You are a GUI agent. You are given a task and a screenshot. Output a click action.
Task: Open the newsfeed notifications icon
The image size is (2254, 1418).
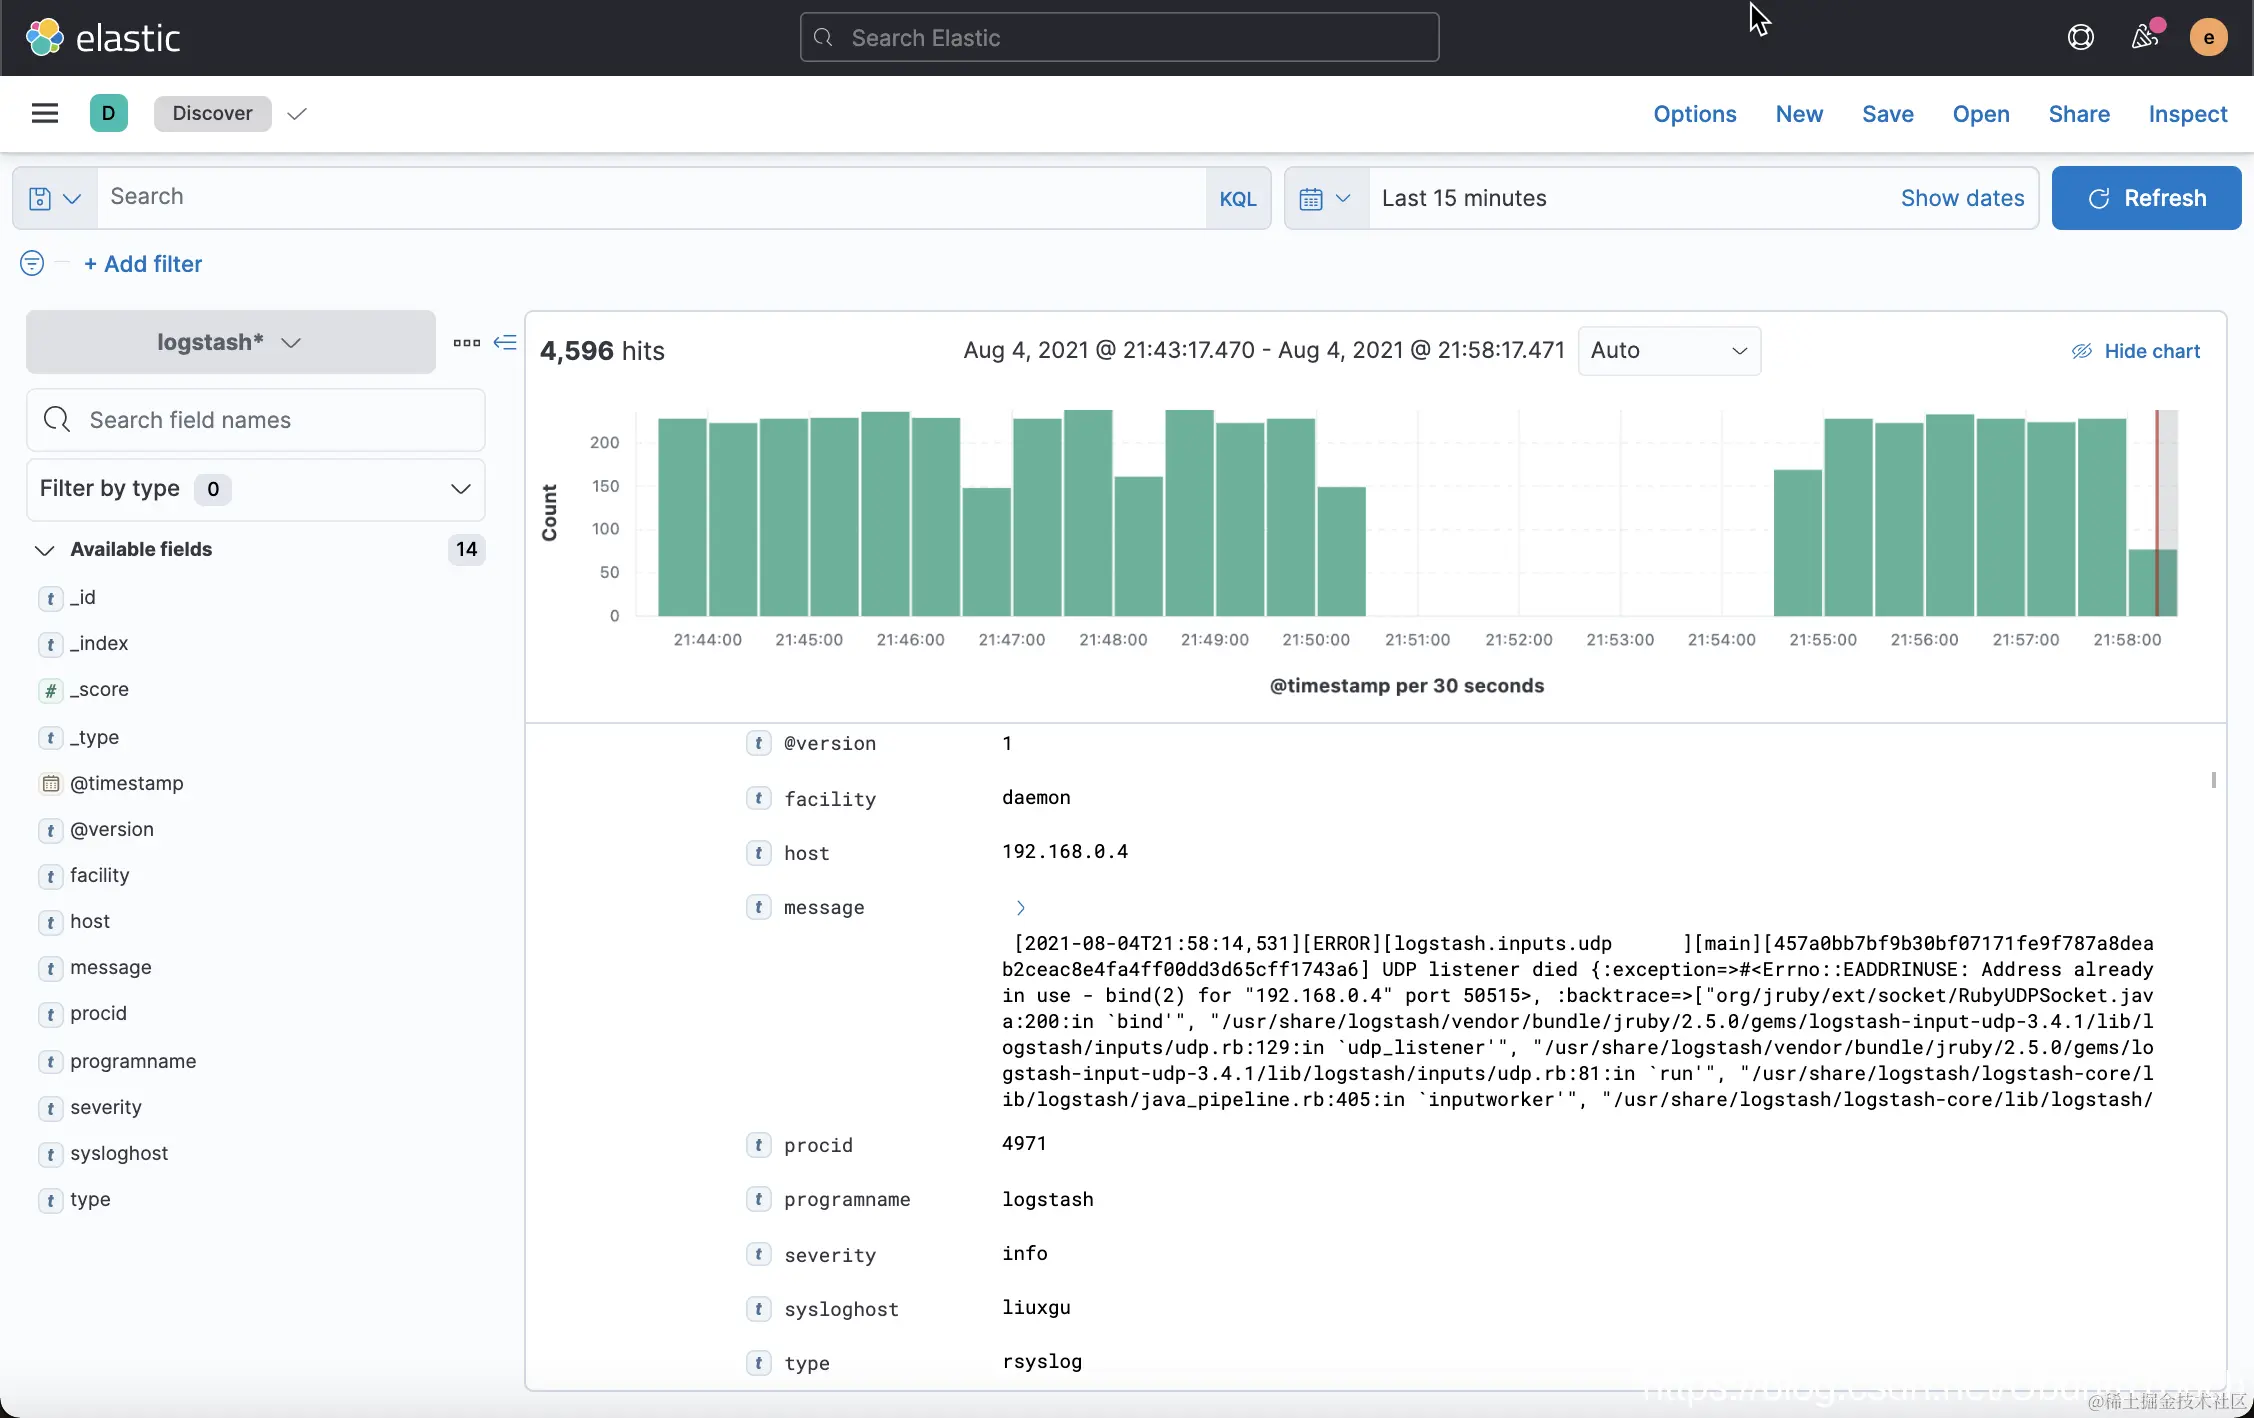[2144, 38]
